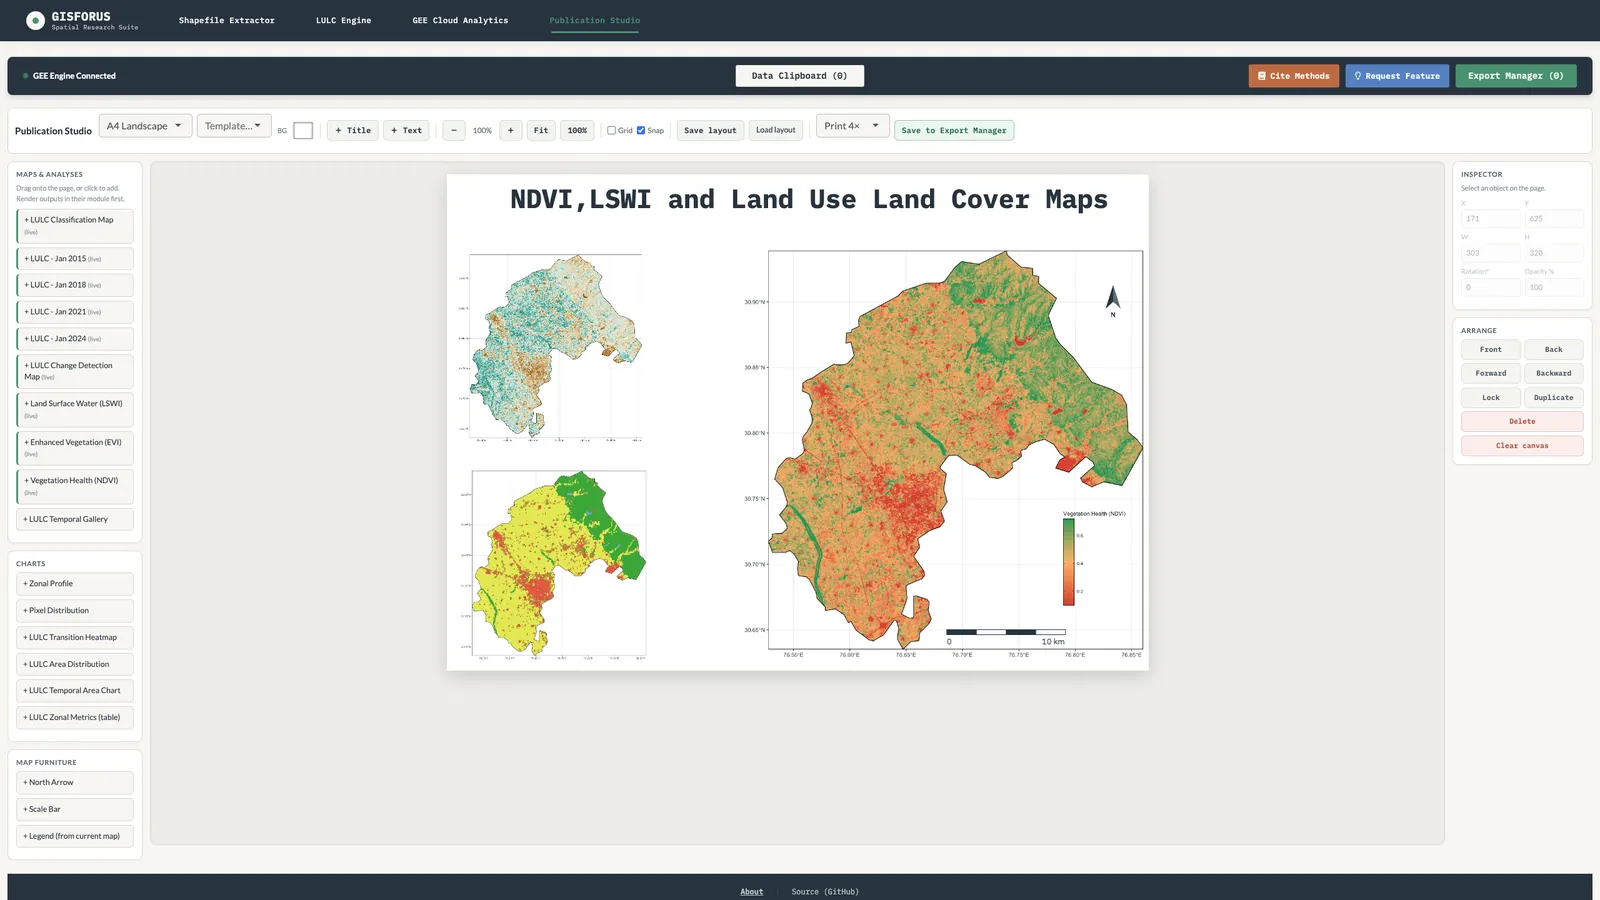This screenshot has height=900, width=1600.
Task: Click the Bring to Front button
Action: [1491, 349]
